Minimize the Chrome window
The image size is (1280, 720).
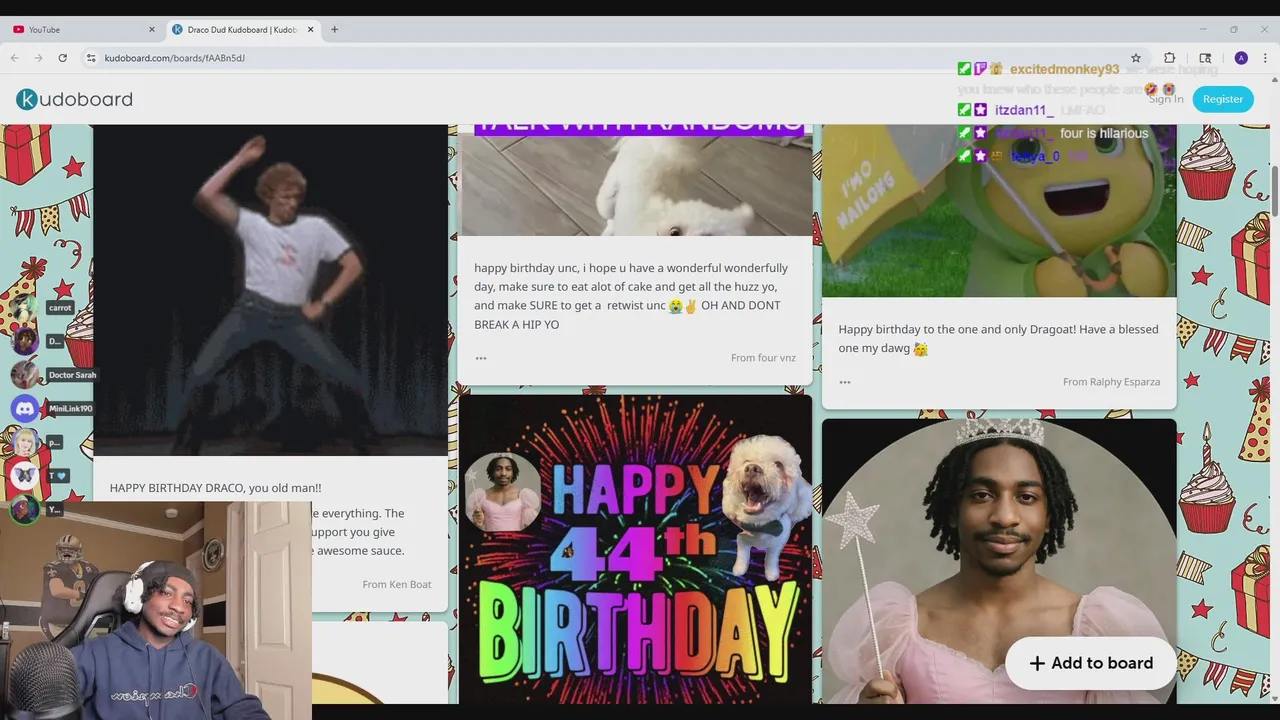1203,29
